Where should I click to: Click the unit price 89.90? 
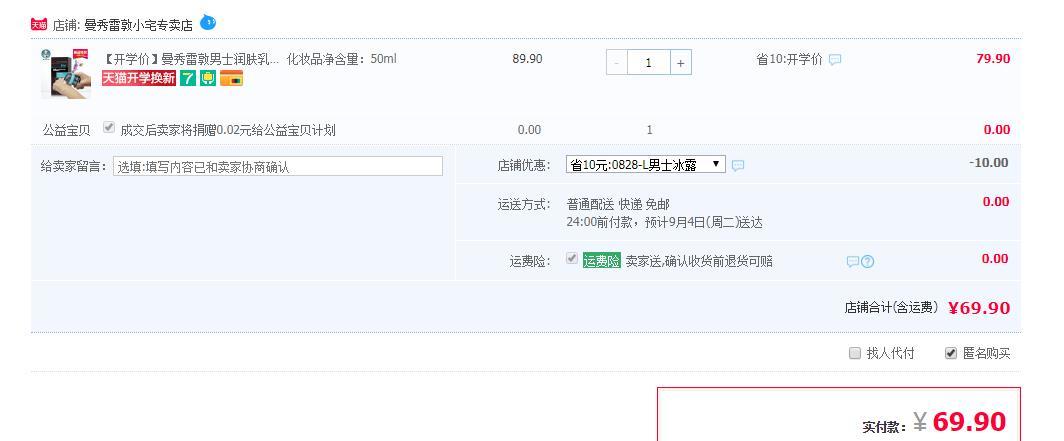(527, 59)
